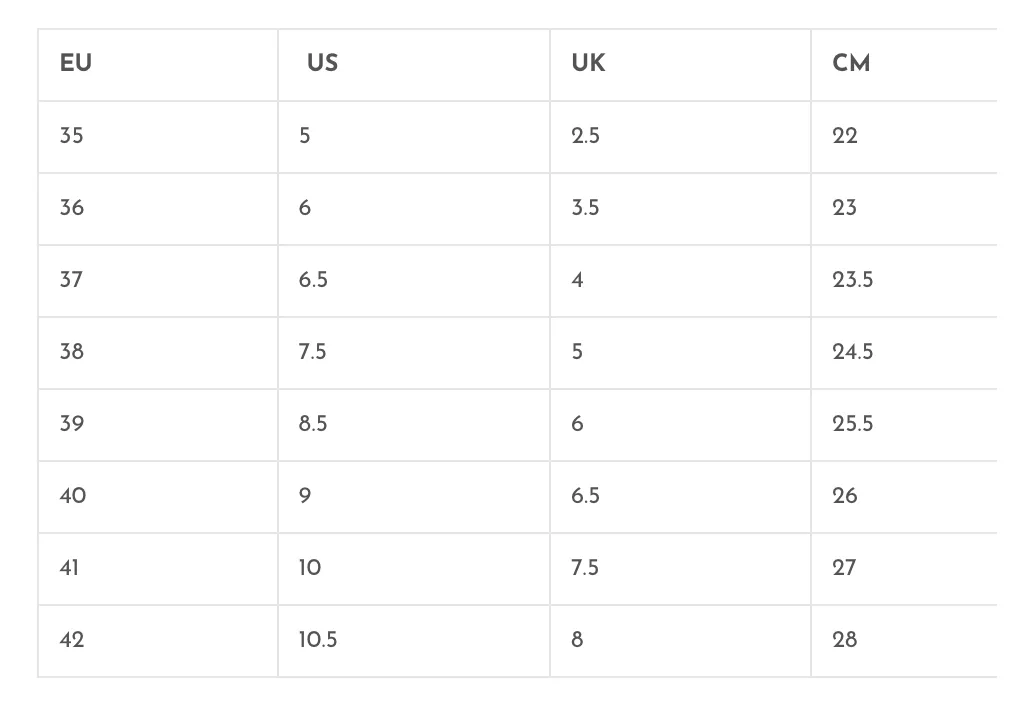This screenshot has height=710, width=1032.
Task: Click EU size 40 cell
Action: tap(158, 497)
